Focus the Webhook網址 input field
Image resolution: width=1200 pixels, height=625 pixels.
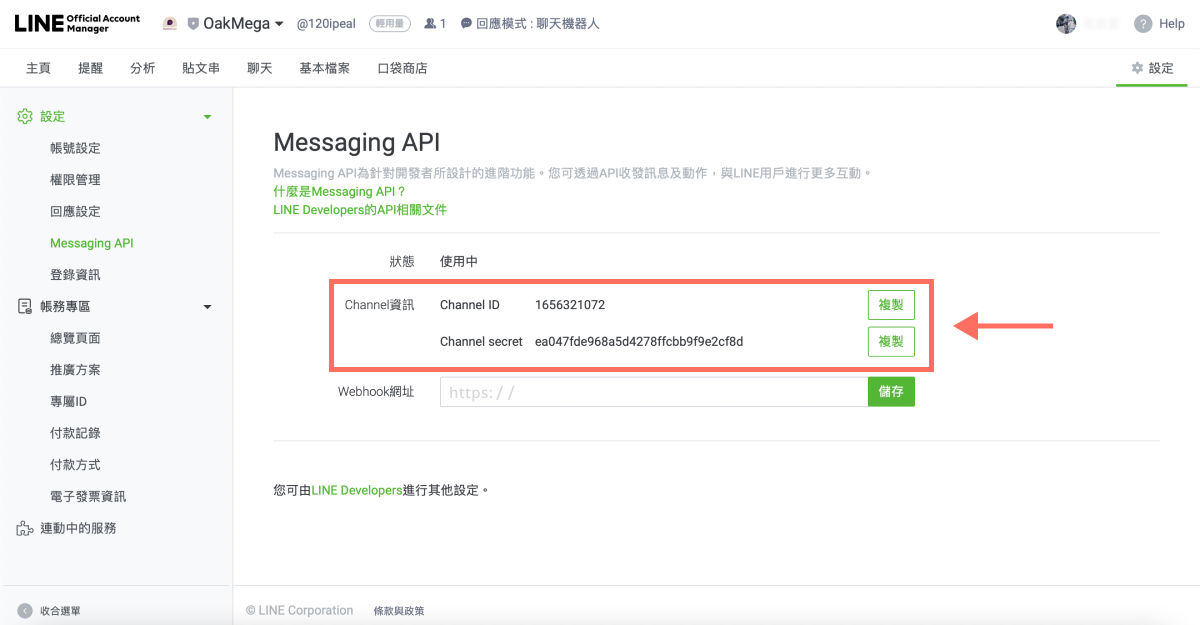click(653, 392)
